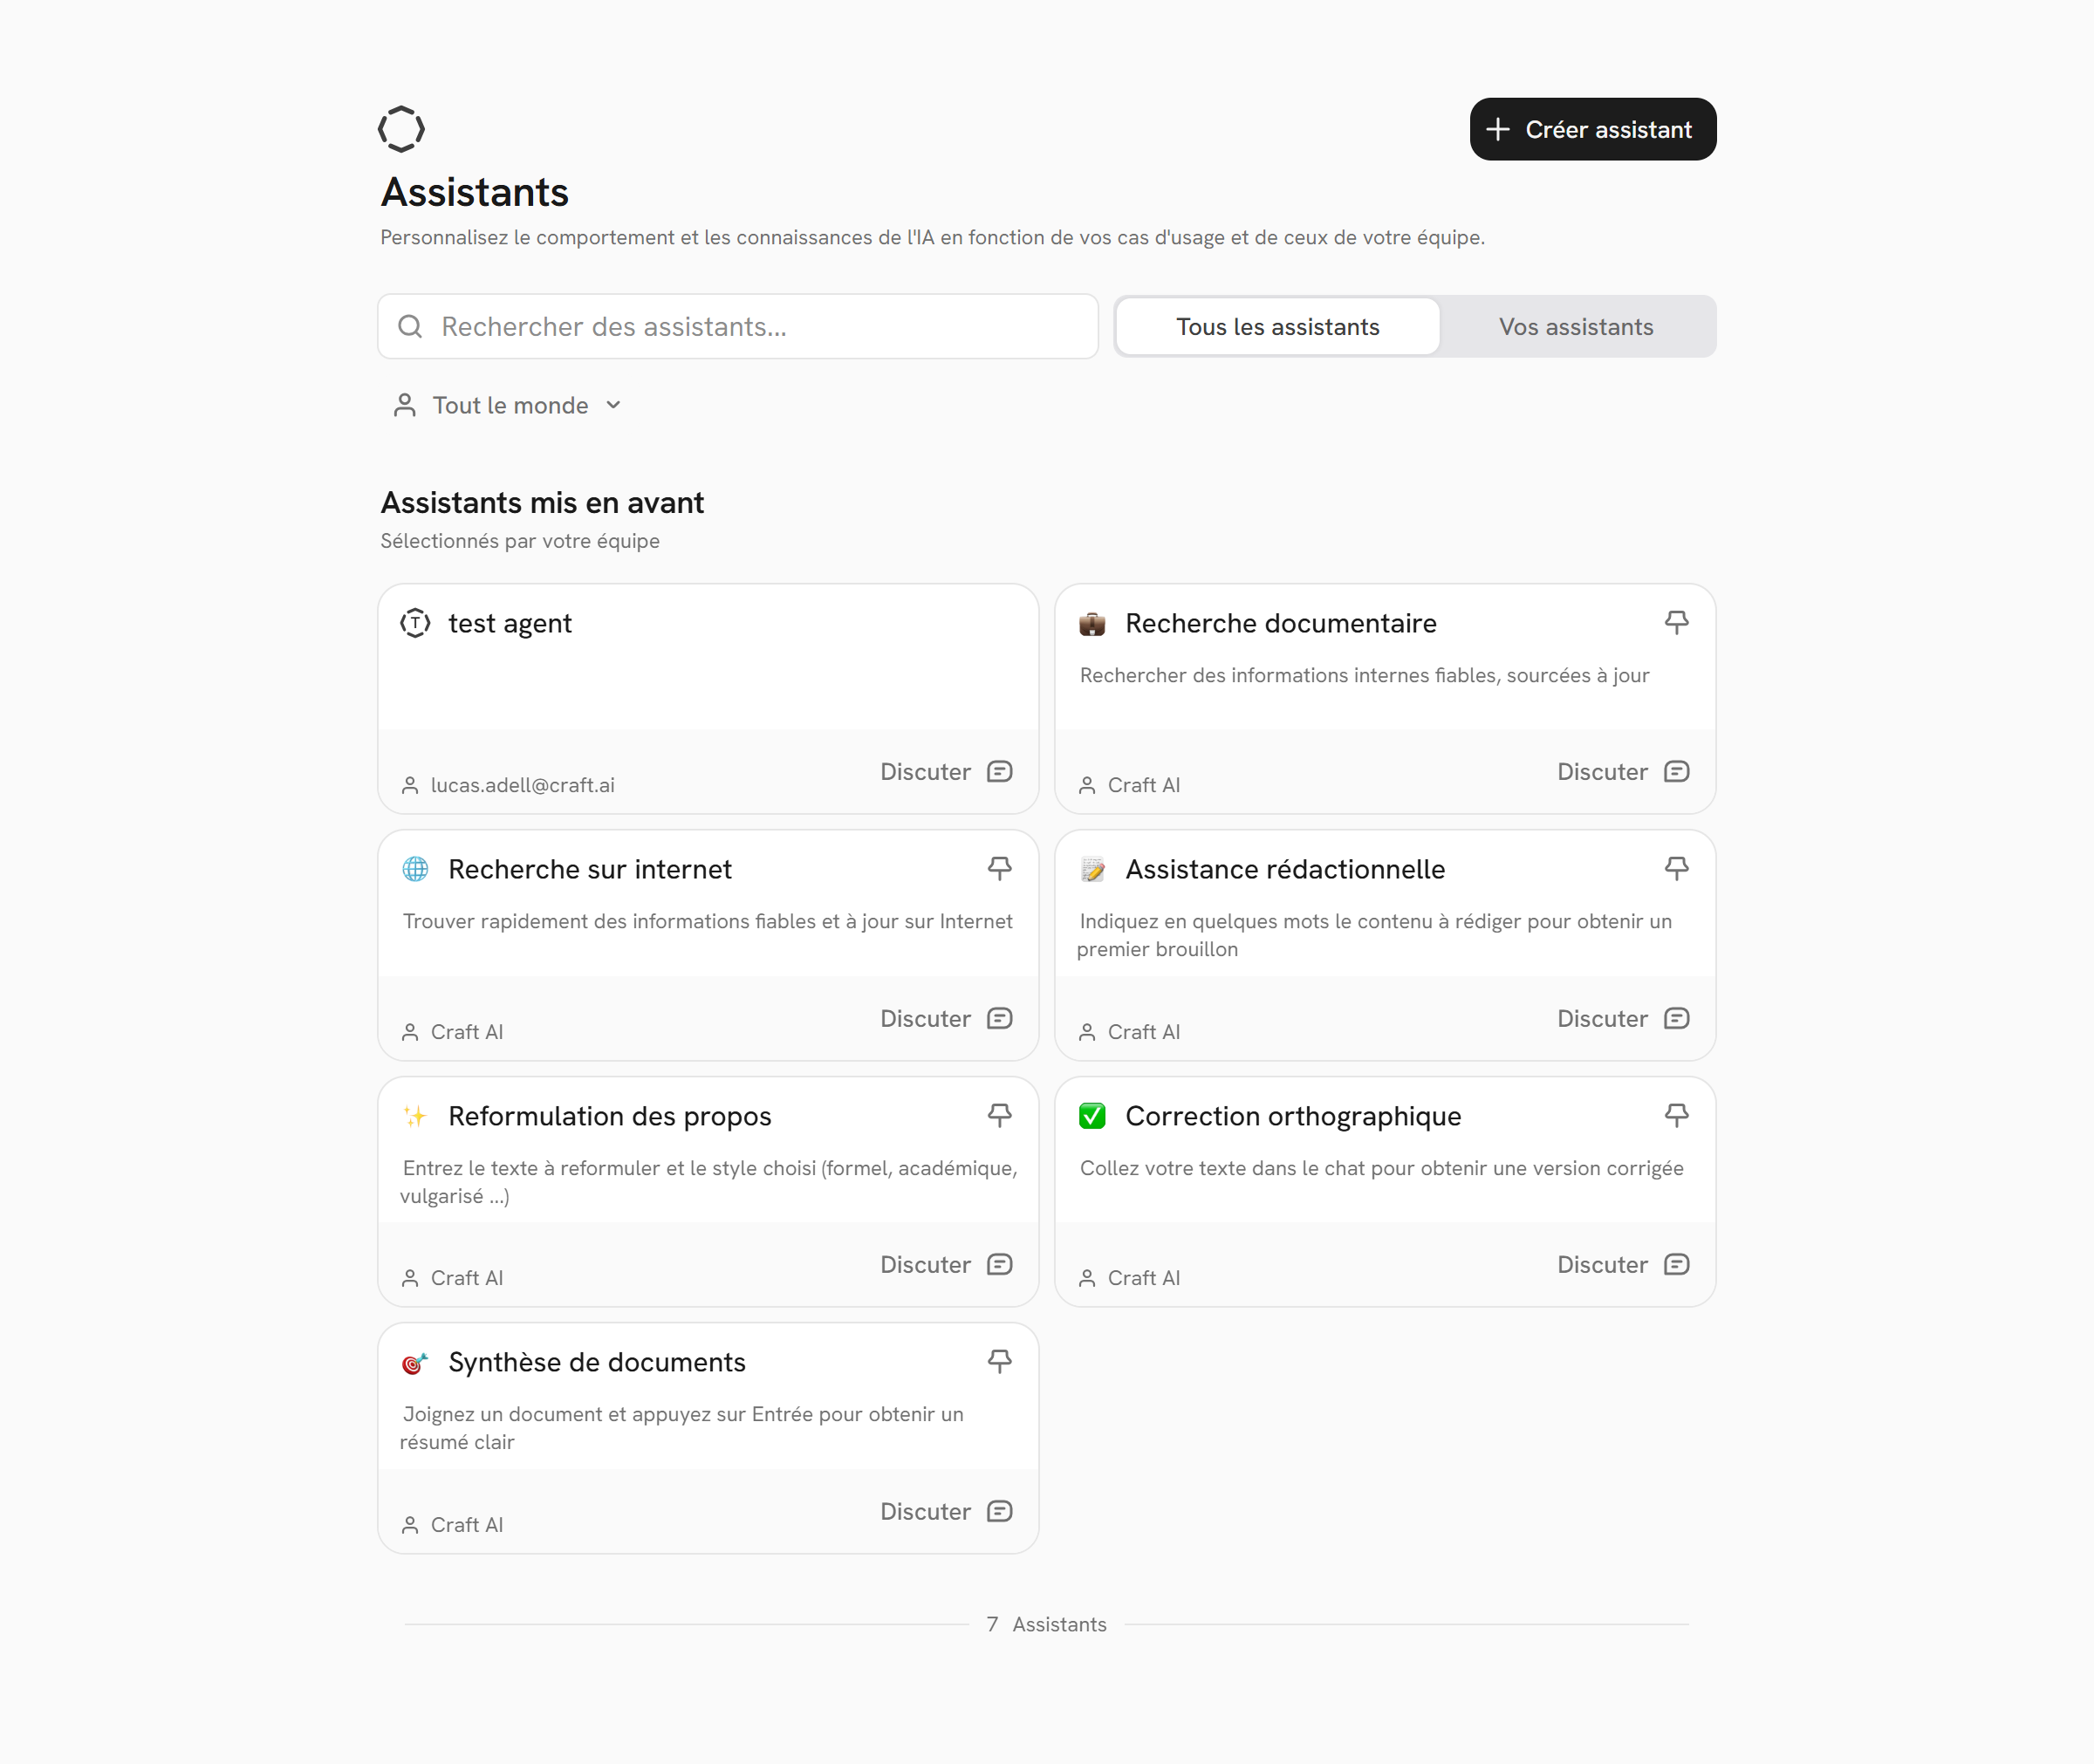Click the Craft AI logo icon
Image resolution: width=2094 pixels, height=1764 pixels.
pyautogui.click(x=401, y=129)
